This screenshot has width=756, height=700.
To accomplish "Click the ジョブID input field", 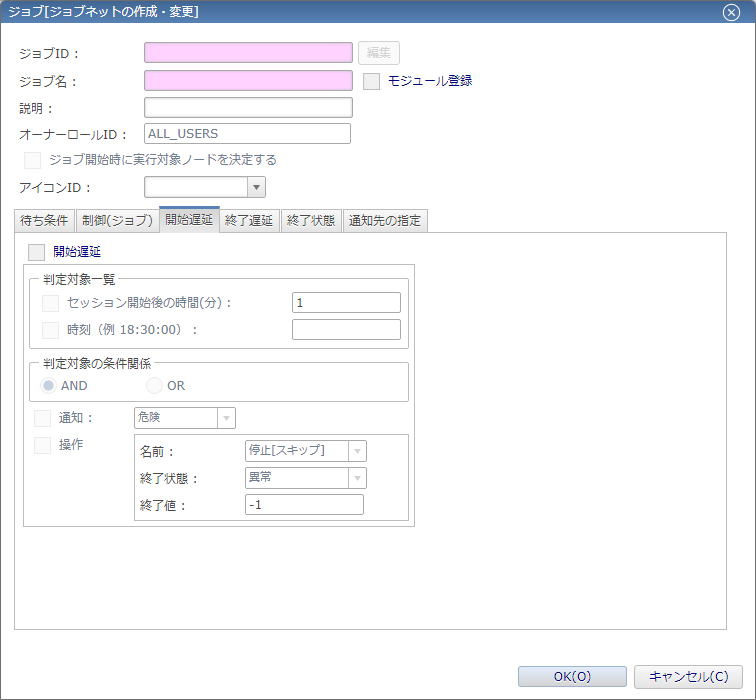I will point(248,53).
